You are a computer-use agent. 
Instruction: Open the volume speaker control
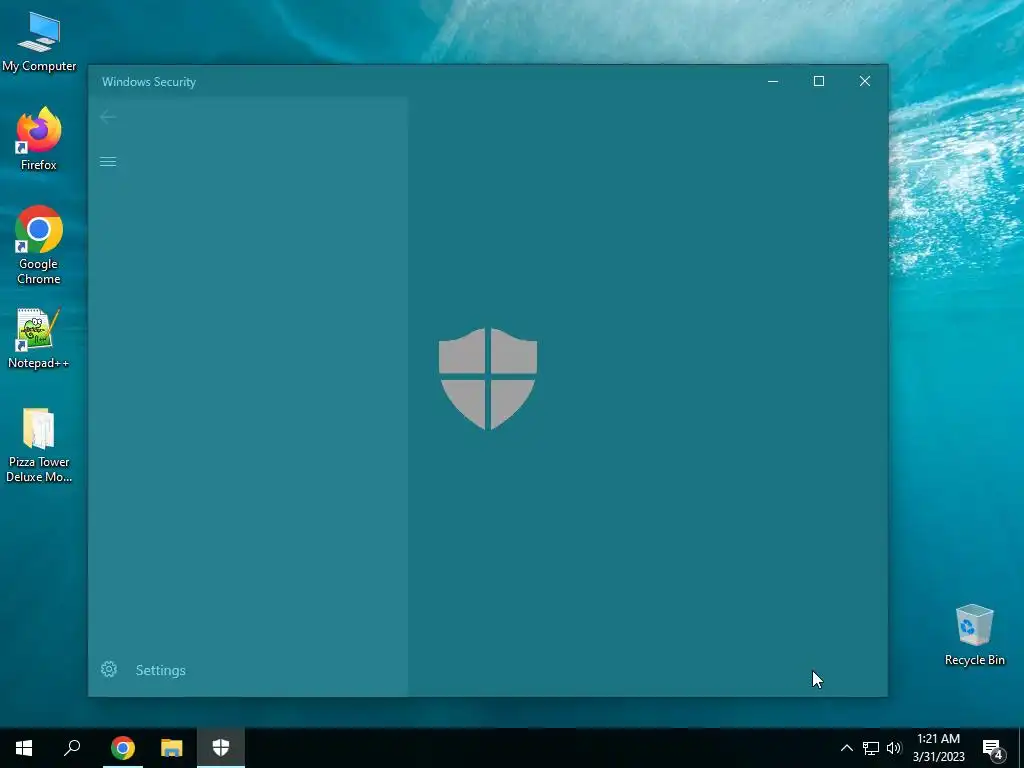point(894,748)
